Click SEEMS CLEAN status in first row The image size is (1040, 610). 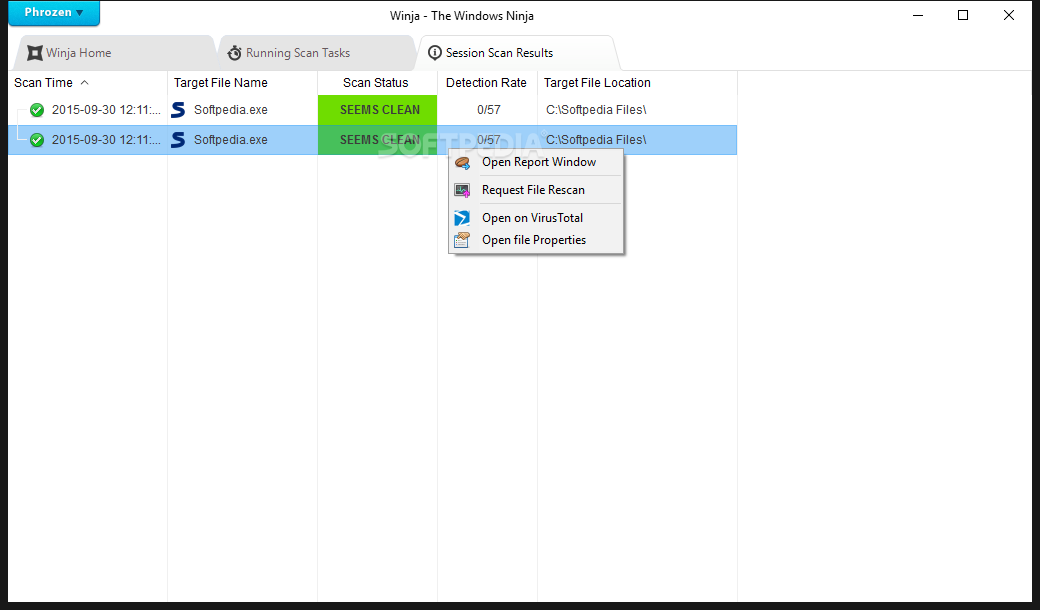click(377, 110)
